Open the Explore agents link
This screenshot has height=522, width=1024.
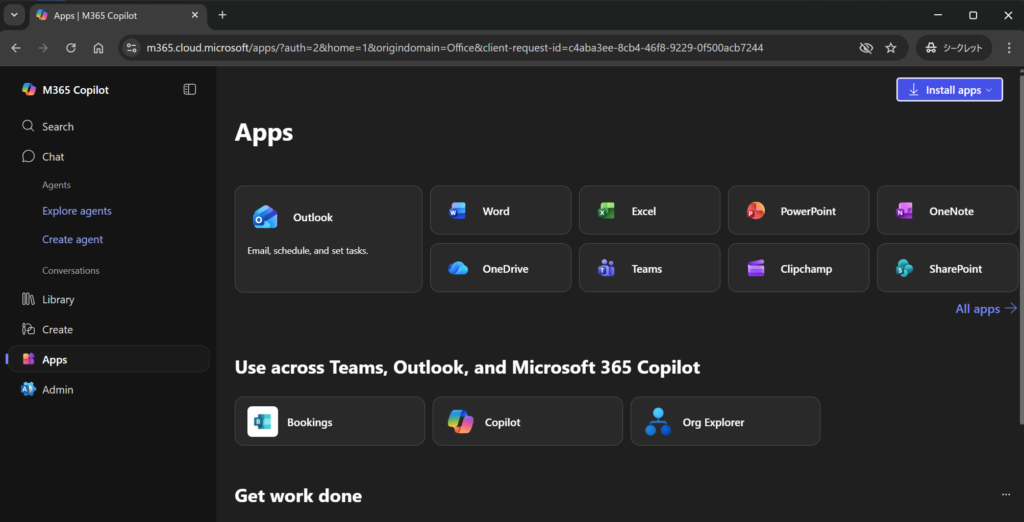77,211
